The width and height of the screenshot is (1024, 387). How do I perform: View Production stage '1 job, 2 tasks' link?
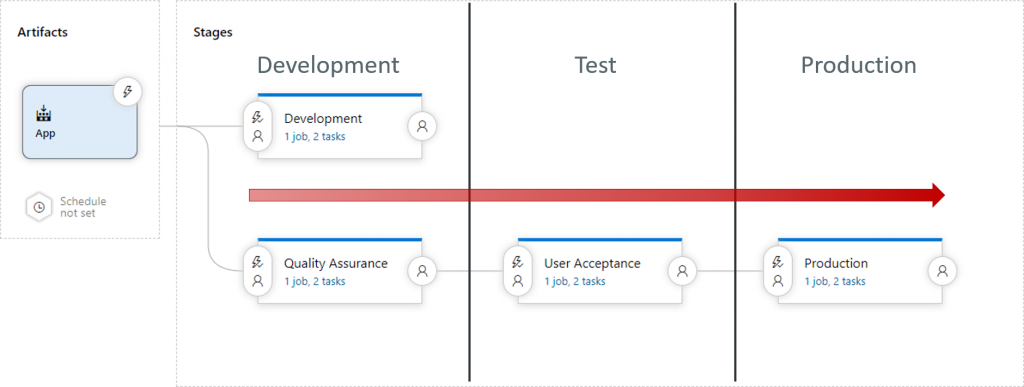pyautogui.click(x=835, y=282)
